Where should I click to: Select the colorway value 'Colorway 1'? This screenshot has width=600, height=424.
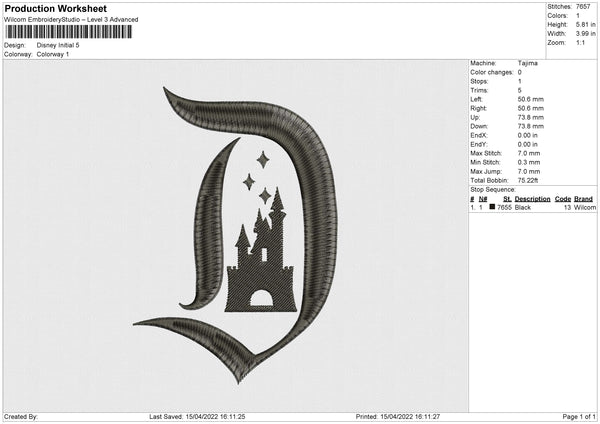(53, 54)
